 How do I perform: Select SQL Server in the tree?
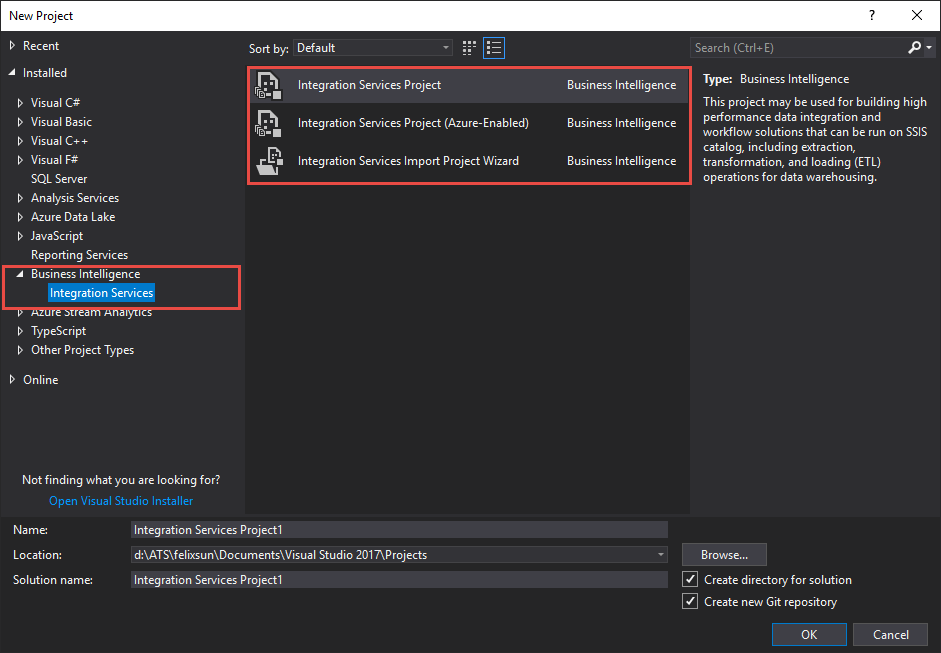pyautogui.click(x=59, y=179)
